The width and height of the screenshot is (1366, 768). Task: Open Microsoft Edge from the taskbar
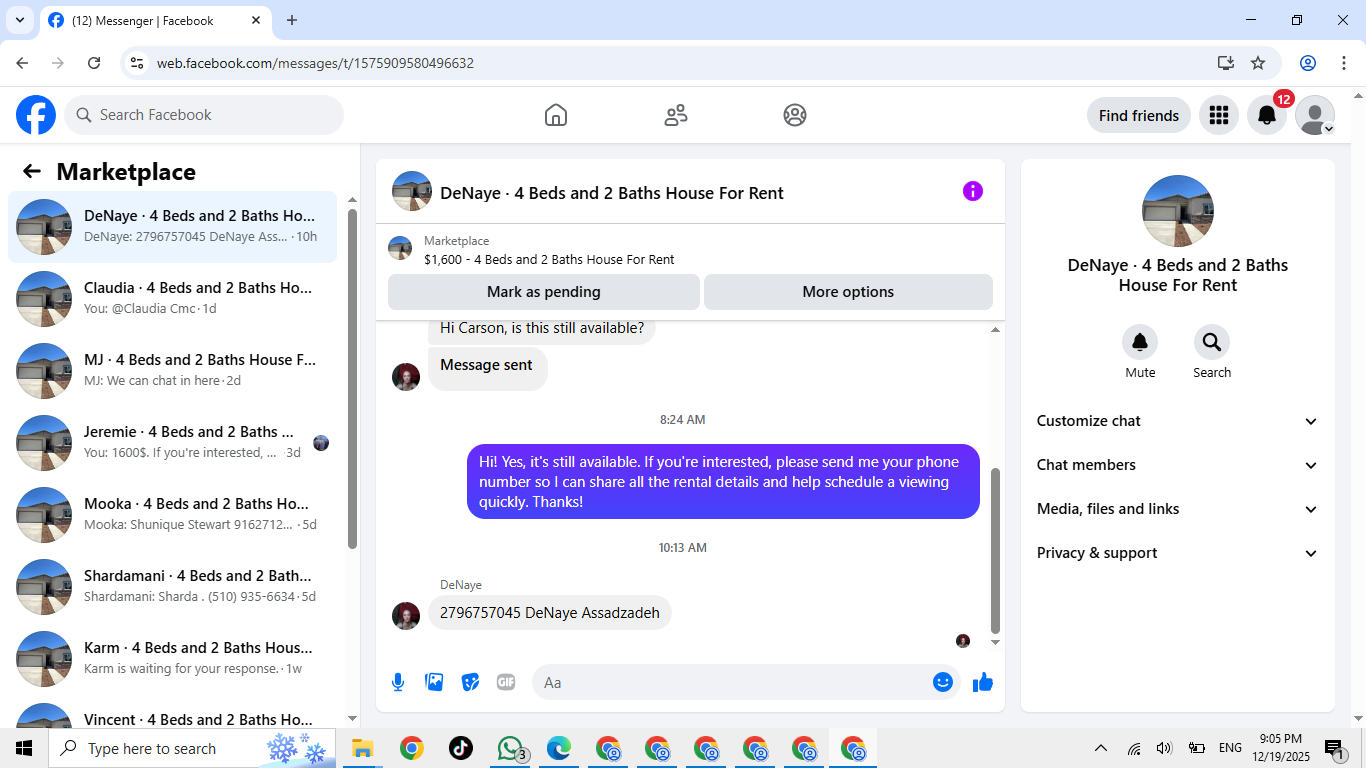pos(558,748)
